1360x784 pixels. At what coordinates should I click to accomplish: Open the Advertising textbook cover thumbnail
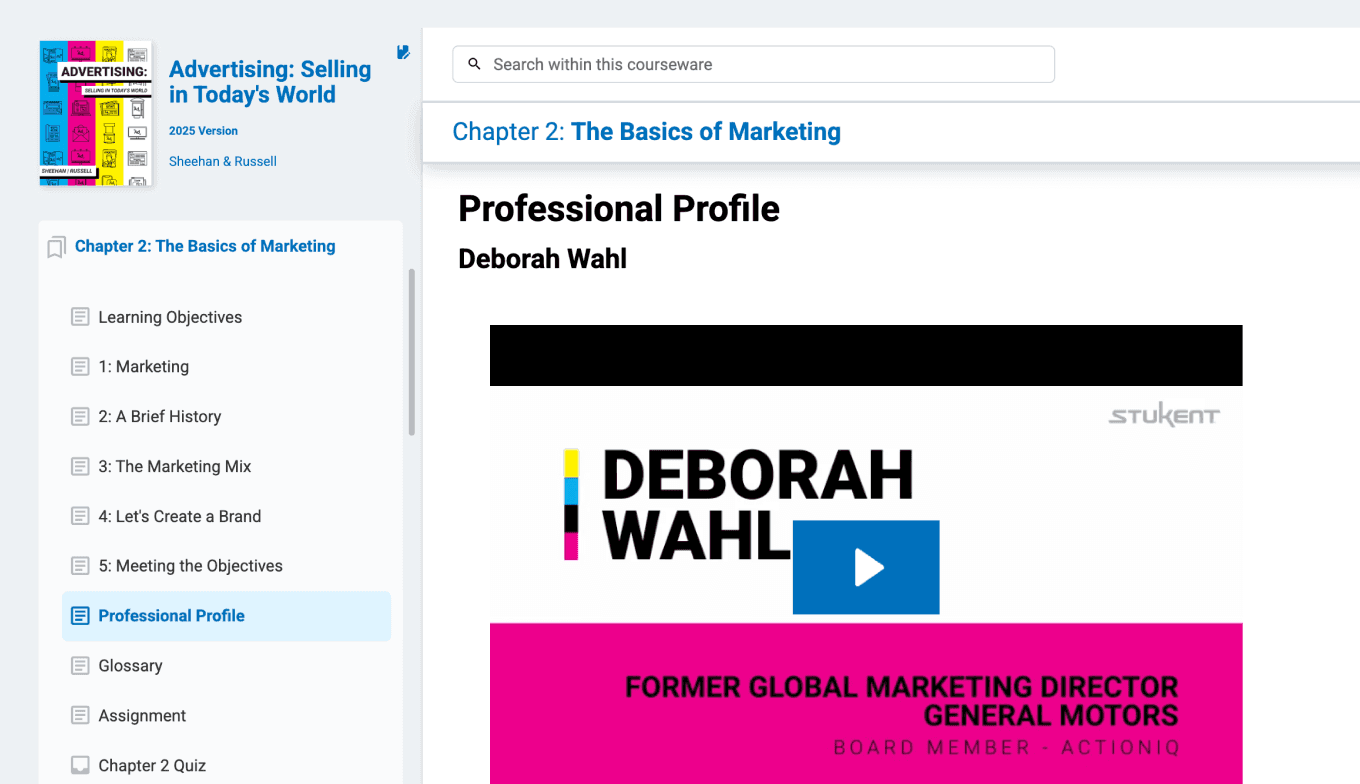(95, 113)
